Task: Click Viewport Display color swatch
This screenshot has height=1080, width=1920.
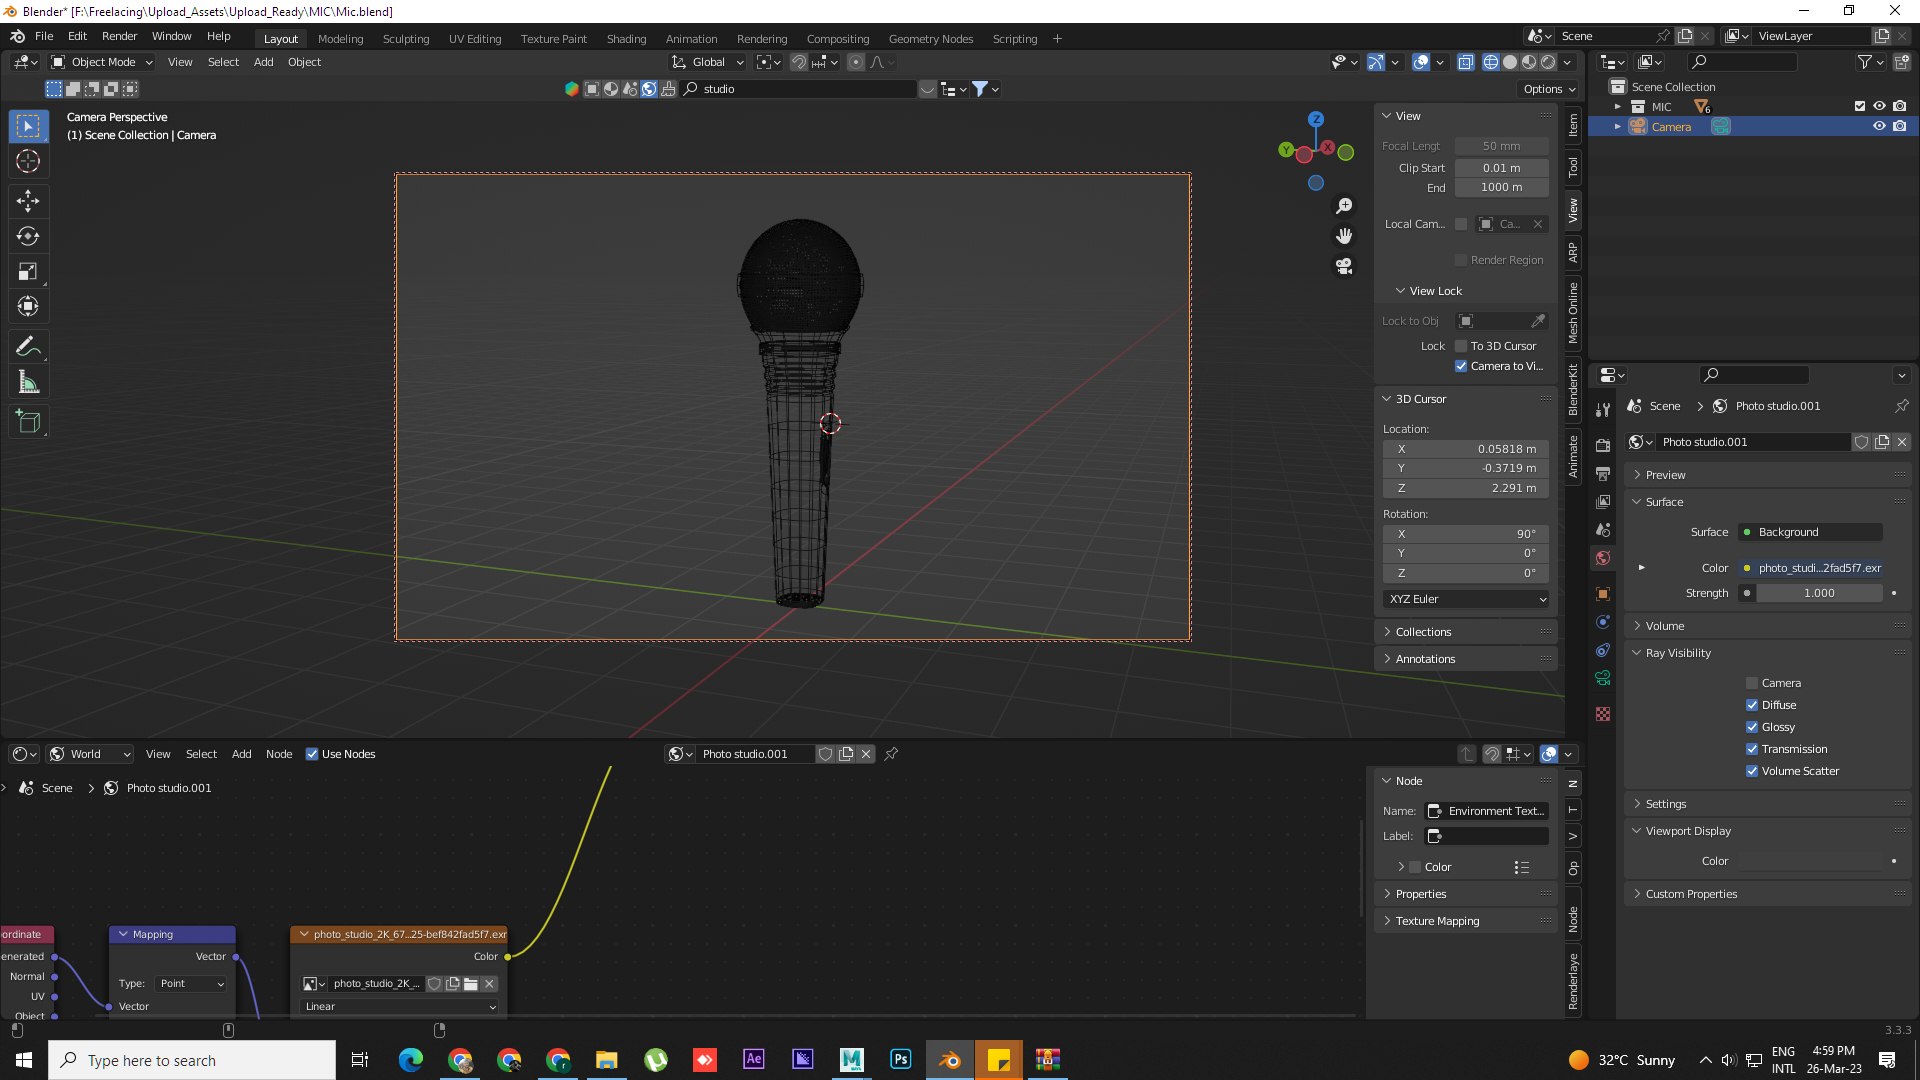Action: [x=1810, y=861]
